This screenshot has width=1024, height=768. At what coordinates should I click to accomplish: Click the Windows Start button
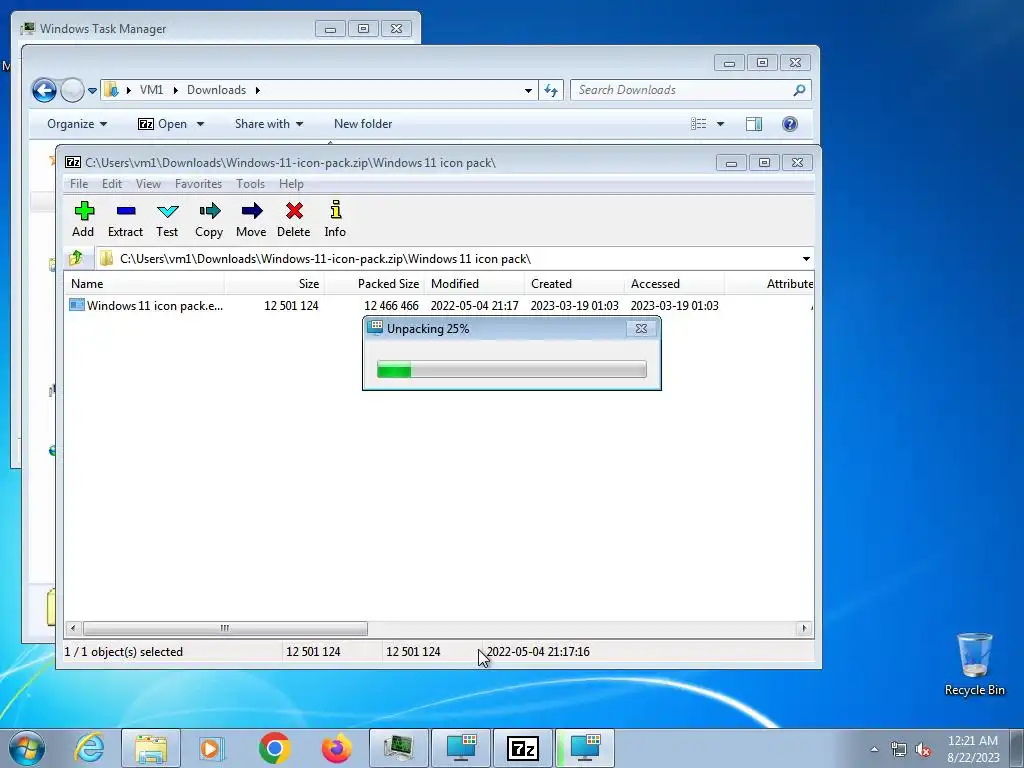pos(27,748)
